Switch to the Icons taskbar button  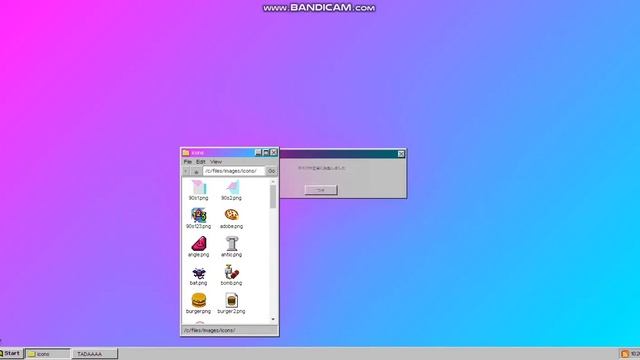coord(48,354)
